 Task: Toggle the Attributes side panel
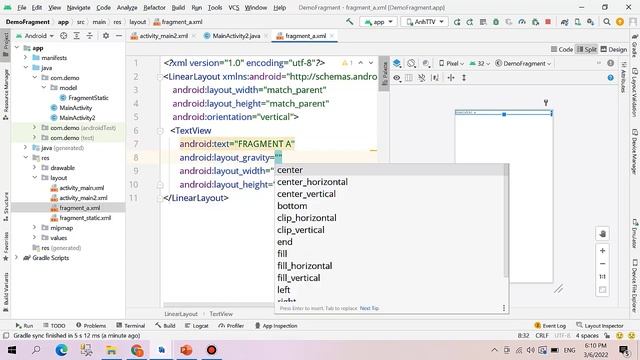point(623,76)
